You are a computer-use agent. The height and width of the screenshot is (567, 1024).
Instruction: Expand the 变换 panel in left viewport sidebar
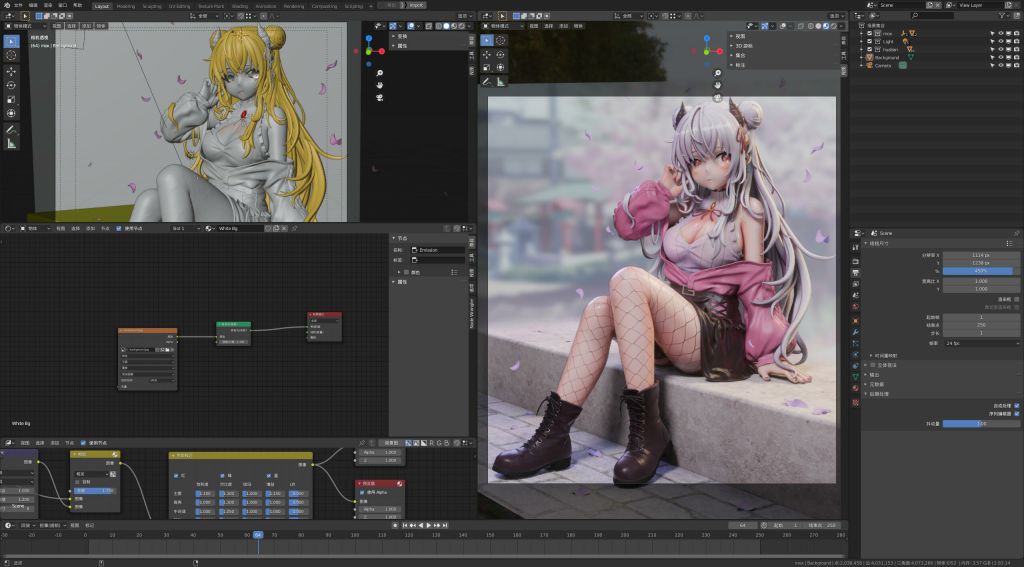click(401, 37)
